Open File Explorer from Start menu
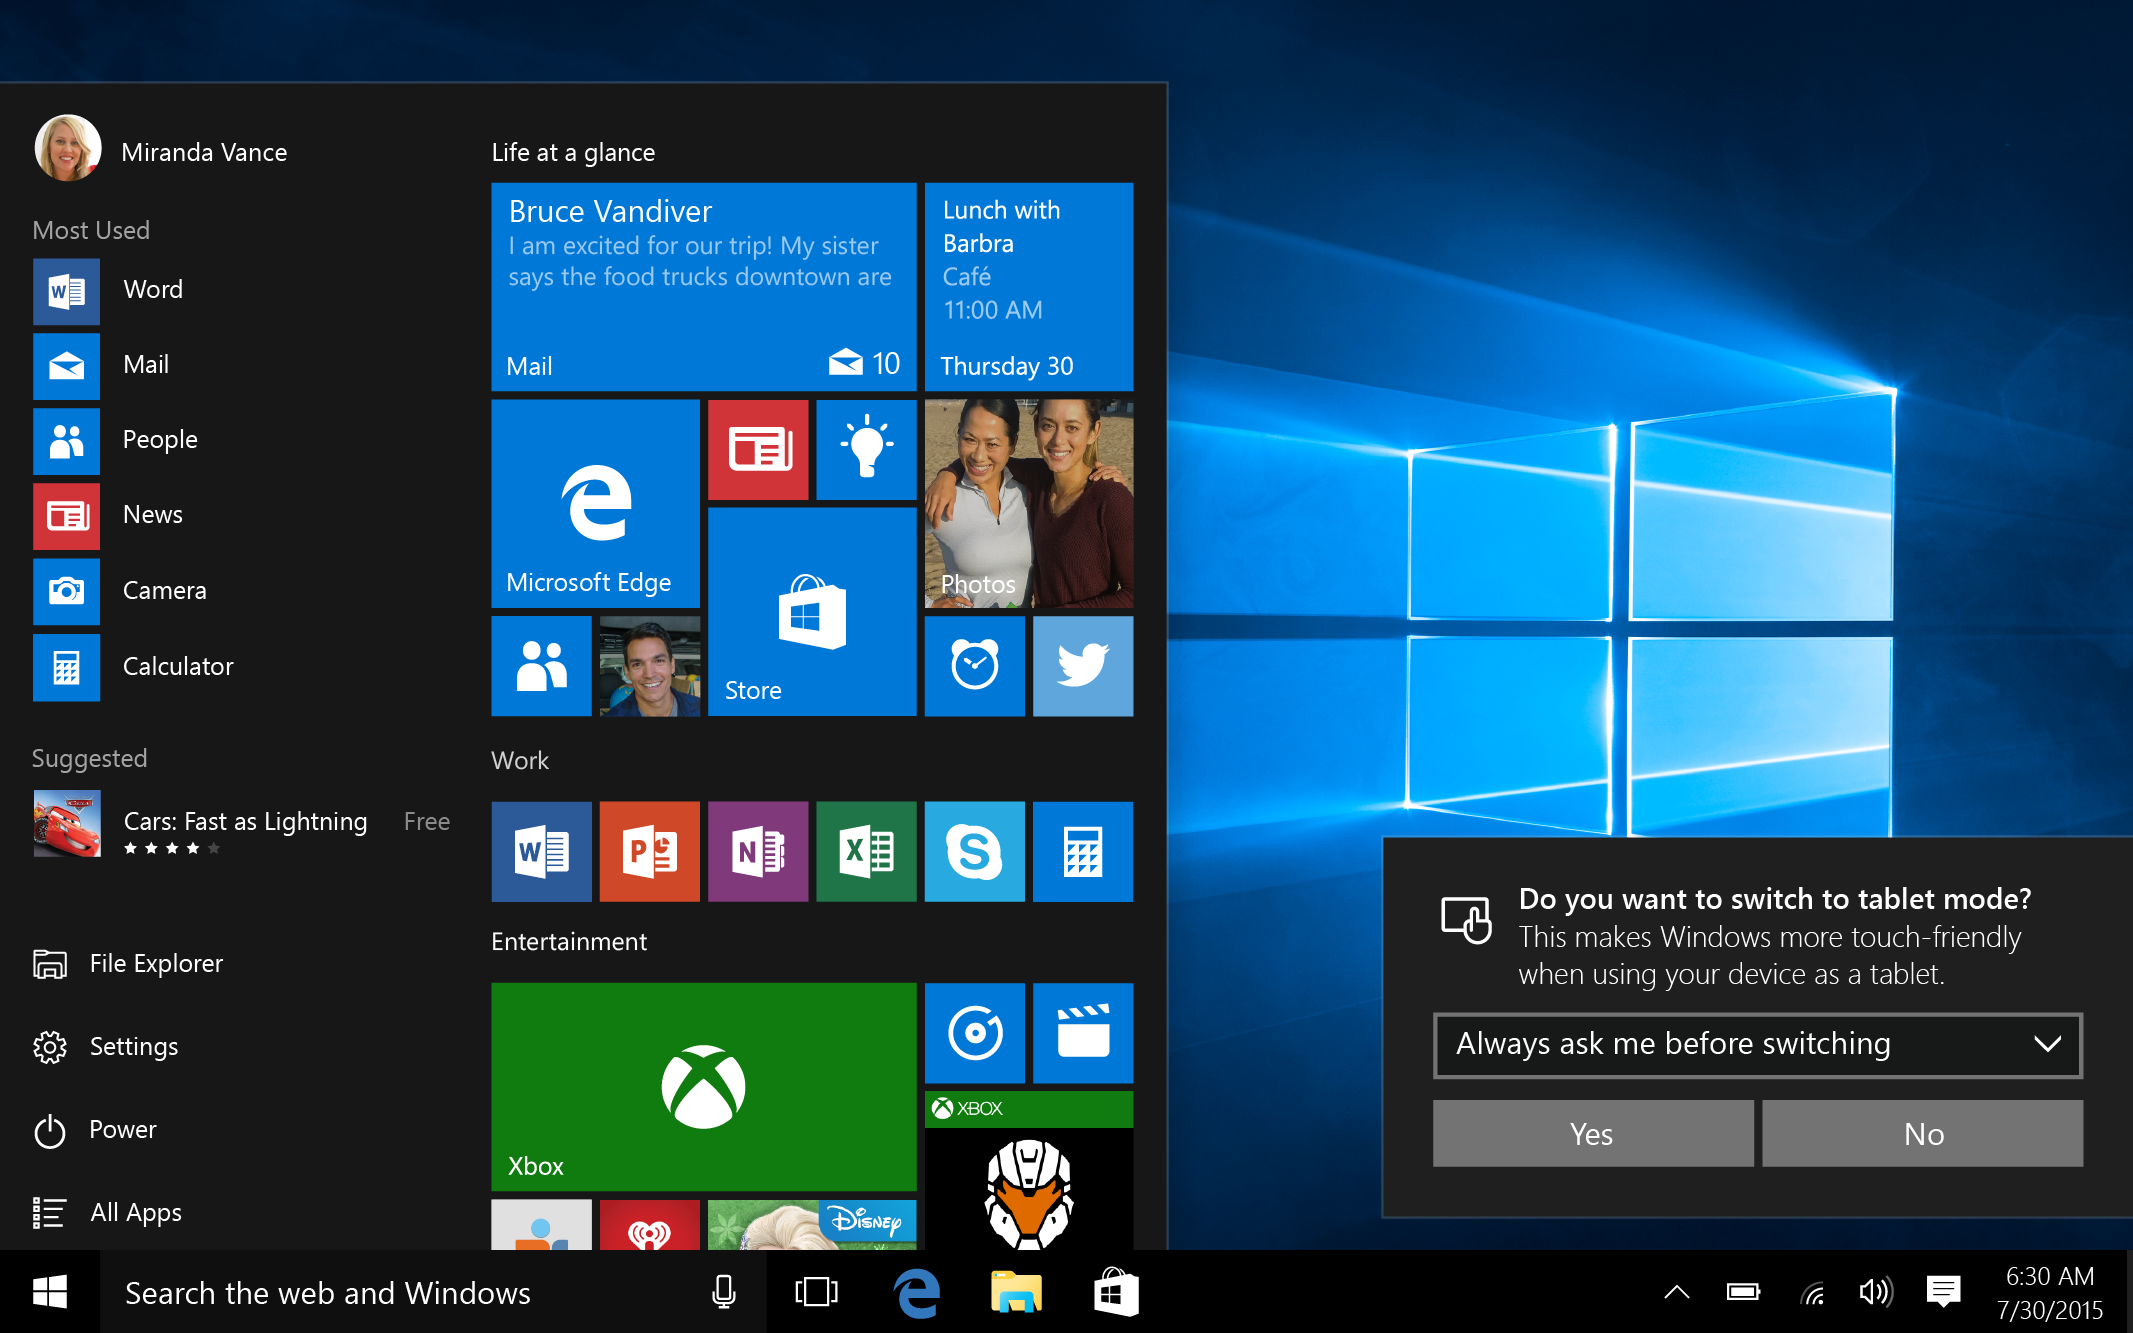The height and width of the screenshot is (1333, 2133). tap(154, 963)
